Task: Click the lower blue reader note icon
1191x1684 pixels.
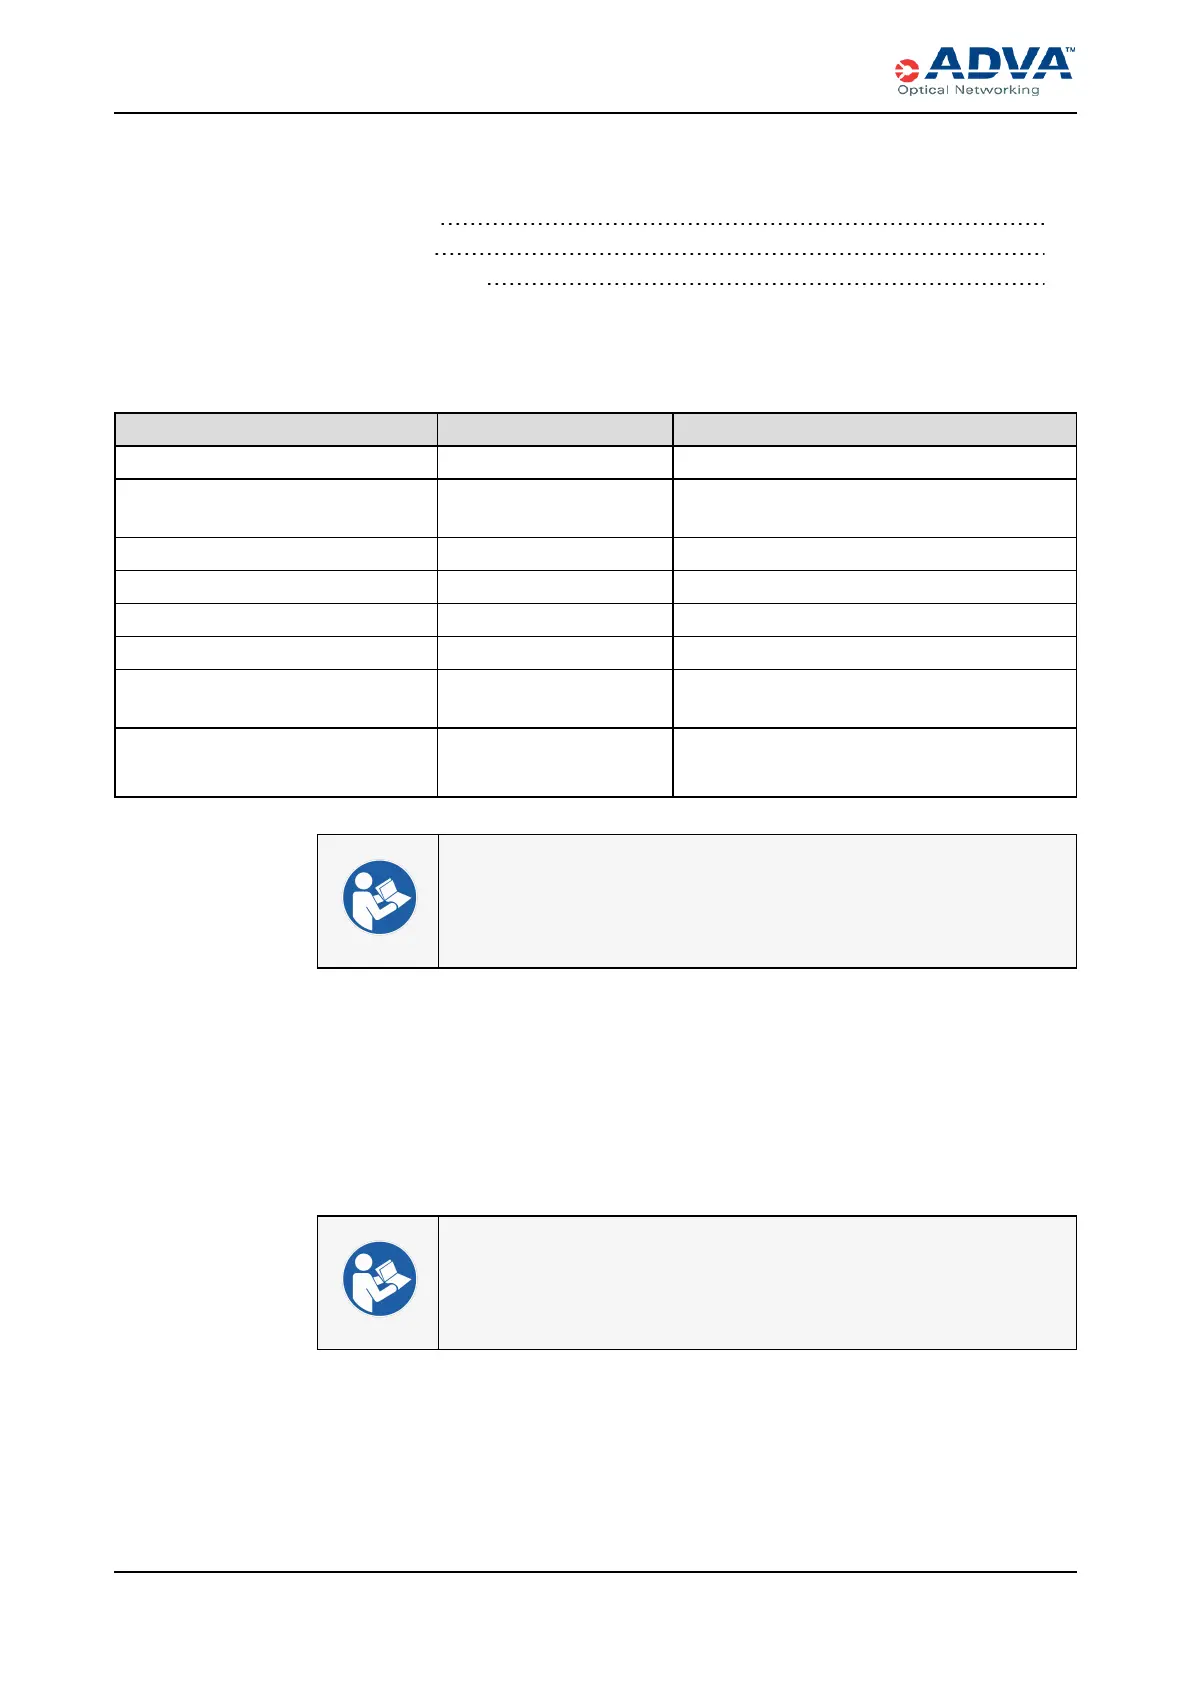Action: click(x=379, y=1279)
